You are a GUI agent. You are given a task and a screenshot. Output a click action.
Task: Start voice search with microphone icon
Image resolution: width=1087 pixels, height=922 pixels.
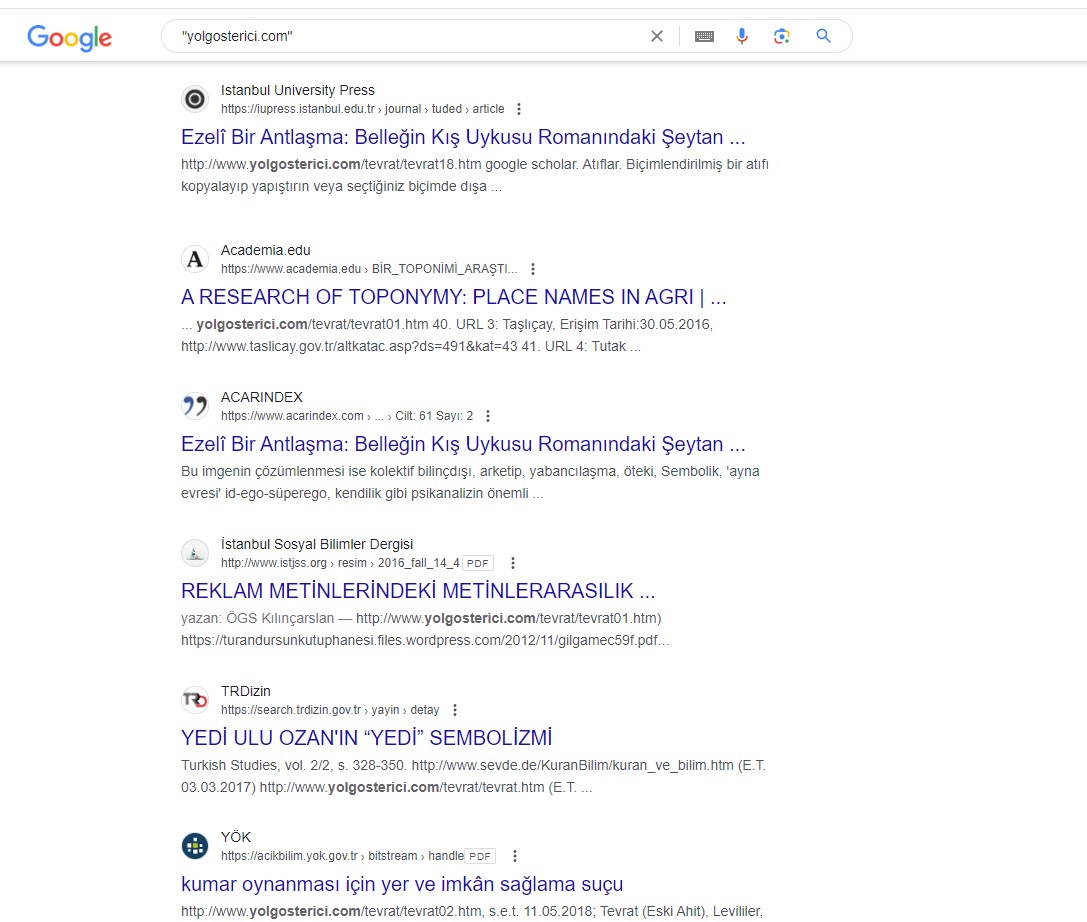click(742, 36)
